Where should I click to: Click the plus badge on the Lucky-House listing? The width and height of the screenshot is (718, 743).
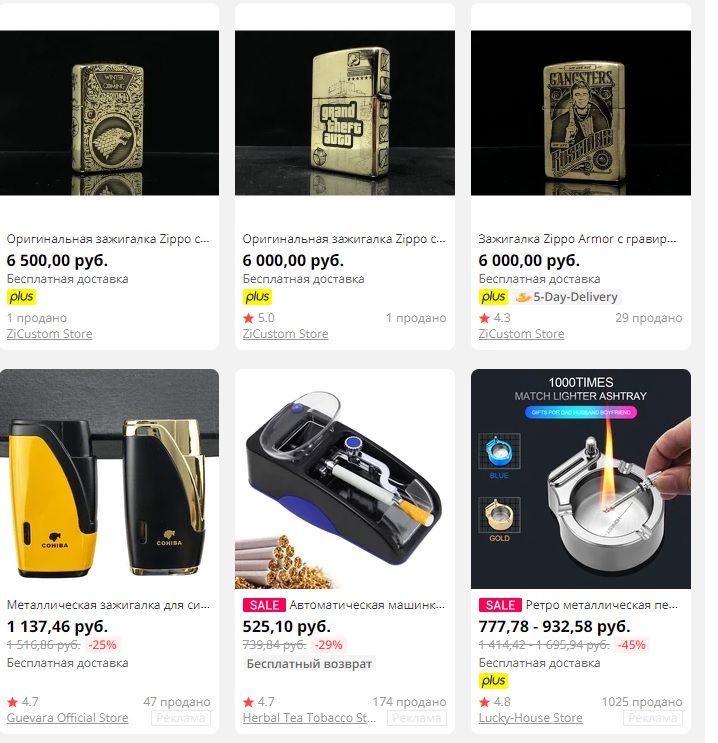[x=493, y=681]
